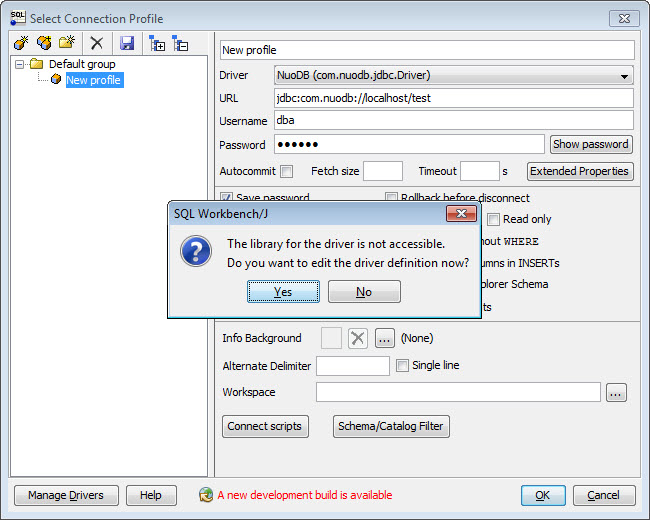Click Show password button
The height and width of the screenshot is (520, 650).
click(591, 144)
